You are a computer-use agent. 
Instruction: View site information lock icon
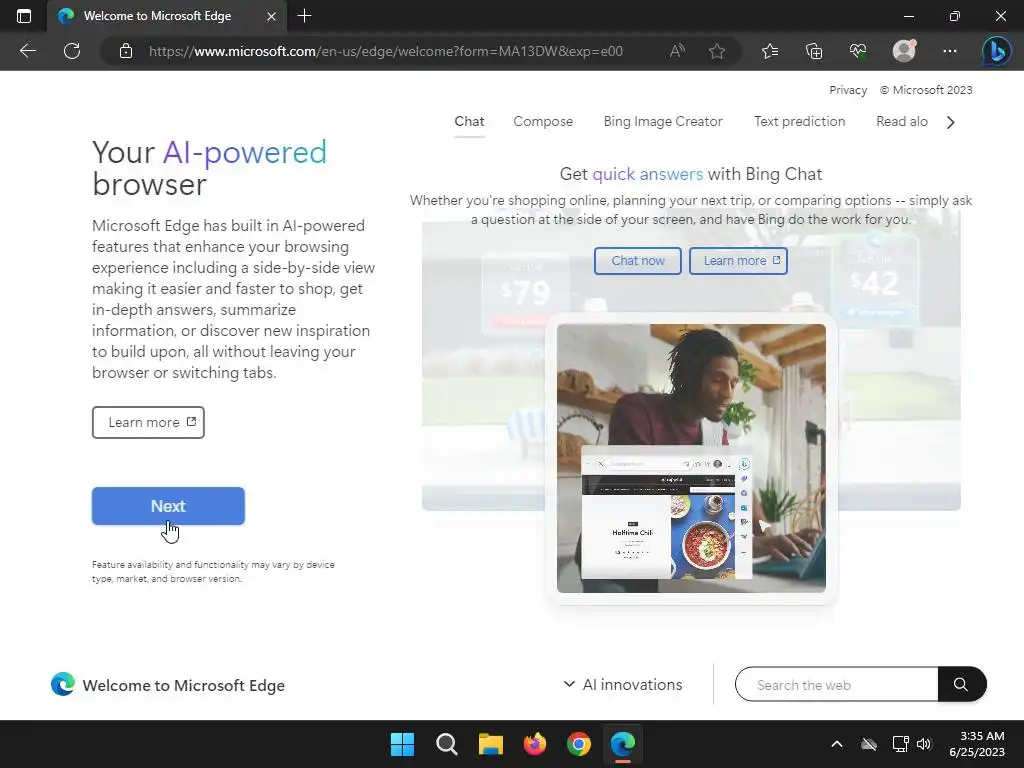tap(126, 51)
